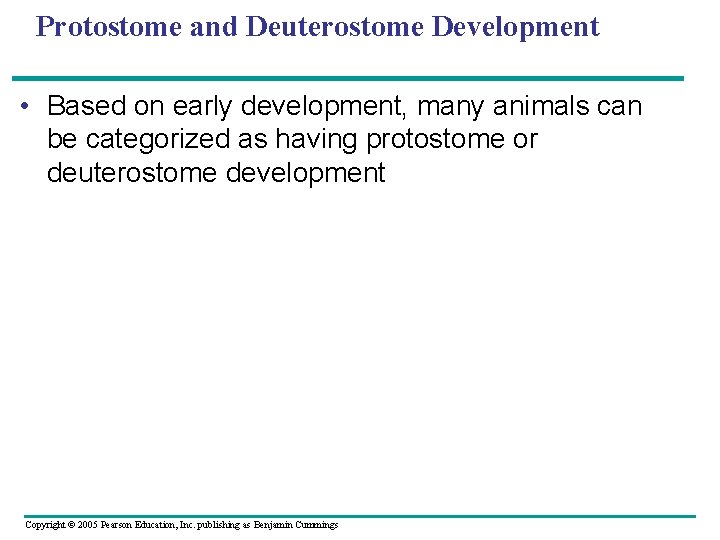Click the line 'be categorized as having protostome or'

[292, 140]
